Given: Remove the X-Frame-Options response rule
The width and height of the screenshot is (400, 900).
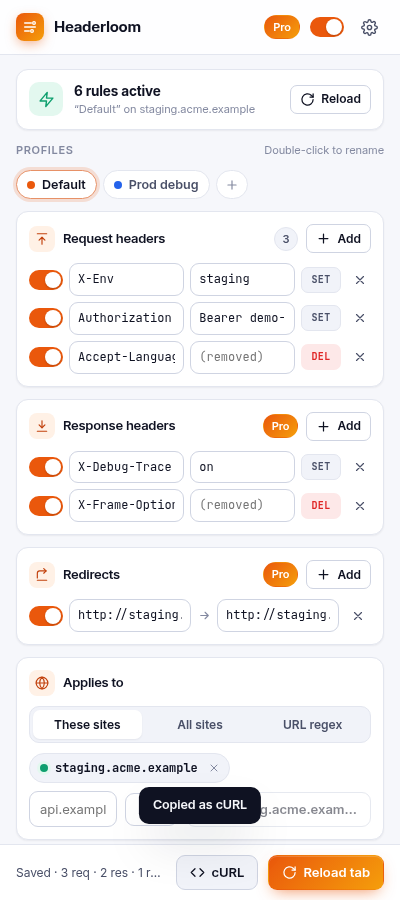Looking at the screenshot, I should pos(360,506).
